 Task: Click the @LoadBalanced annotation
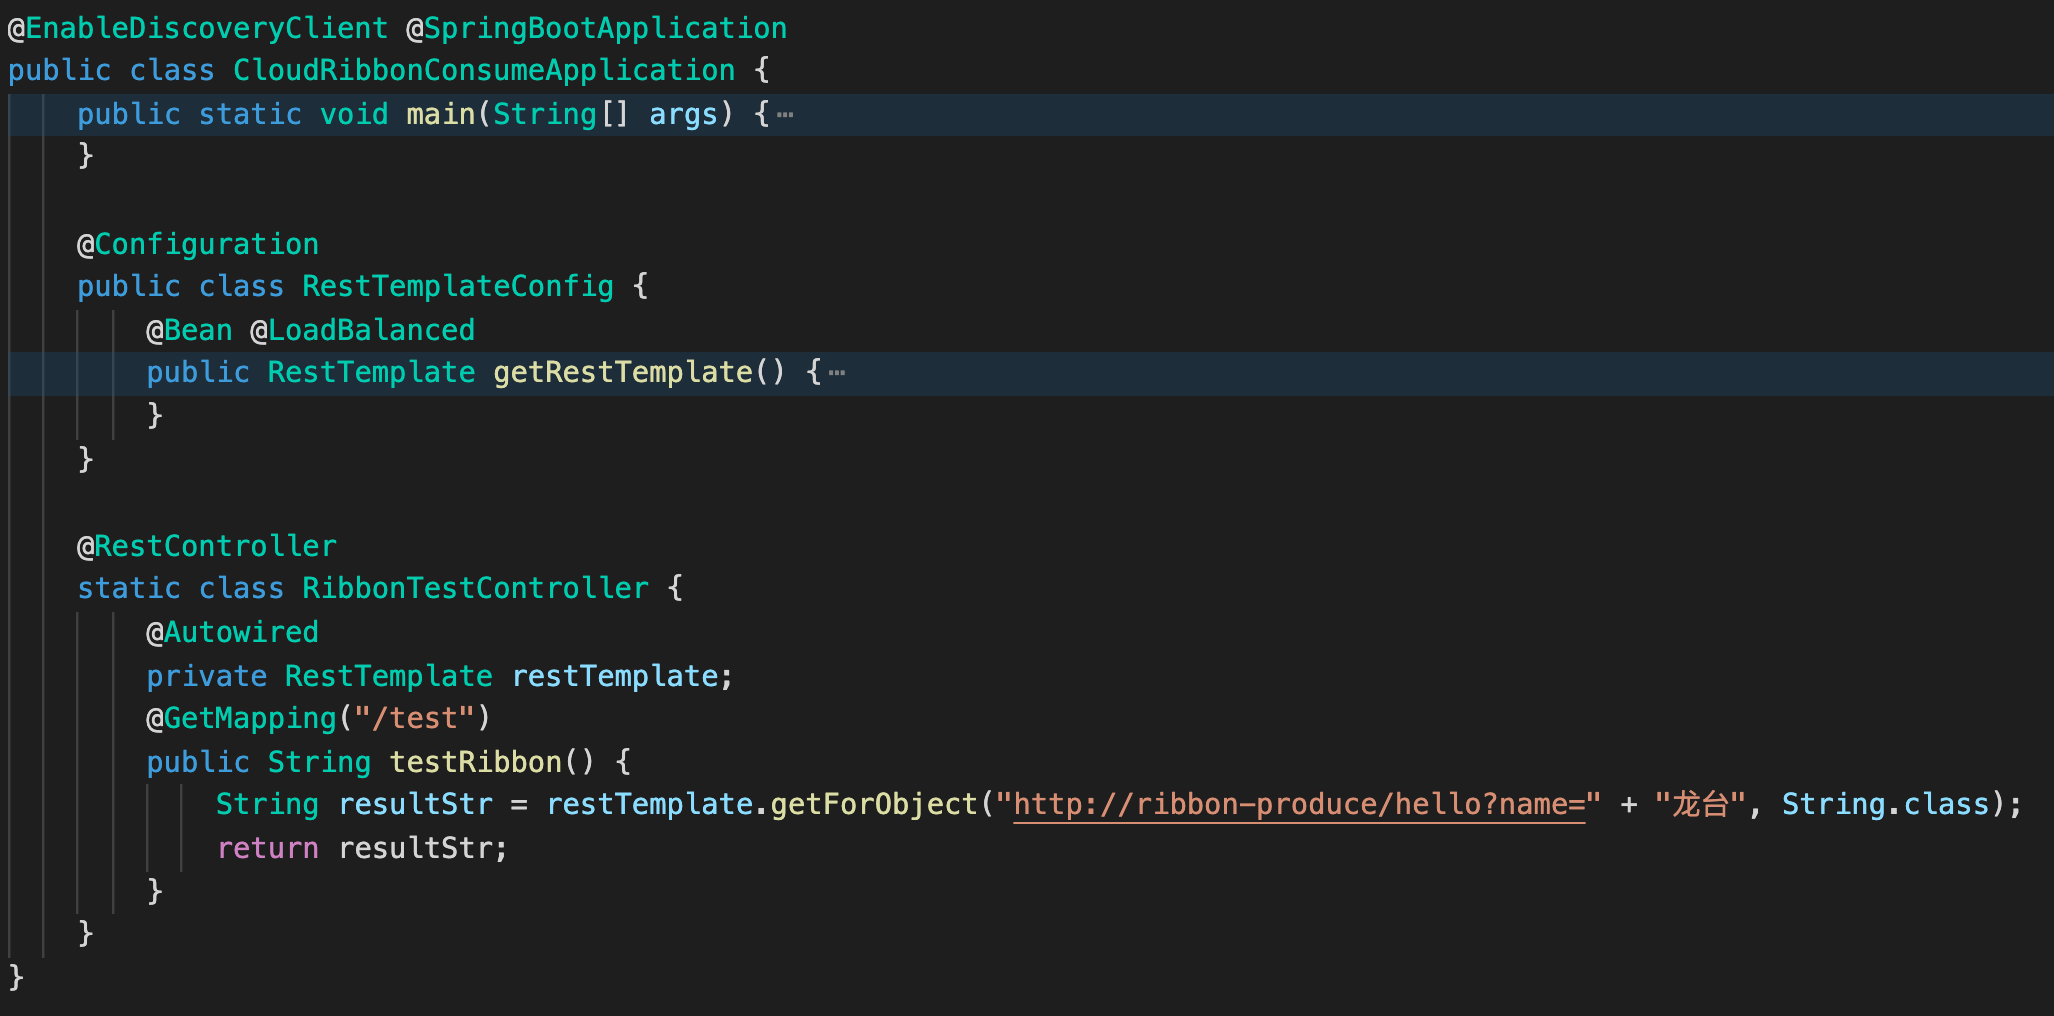pos(363,330)
